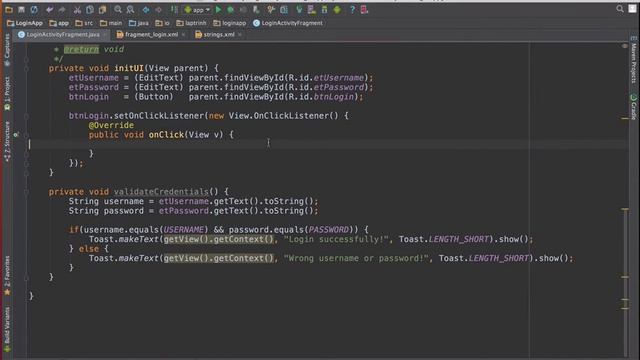Click Sync Project with Gradle icon
The width and height of the screenshot is (640, 360).
(299, 9)
